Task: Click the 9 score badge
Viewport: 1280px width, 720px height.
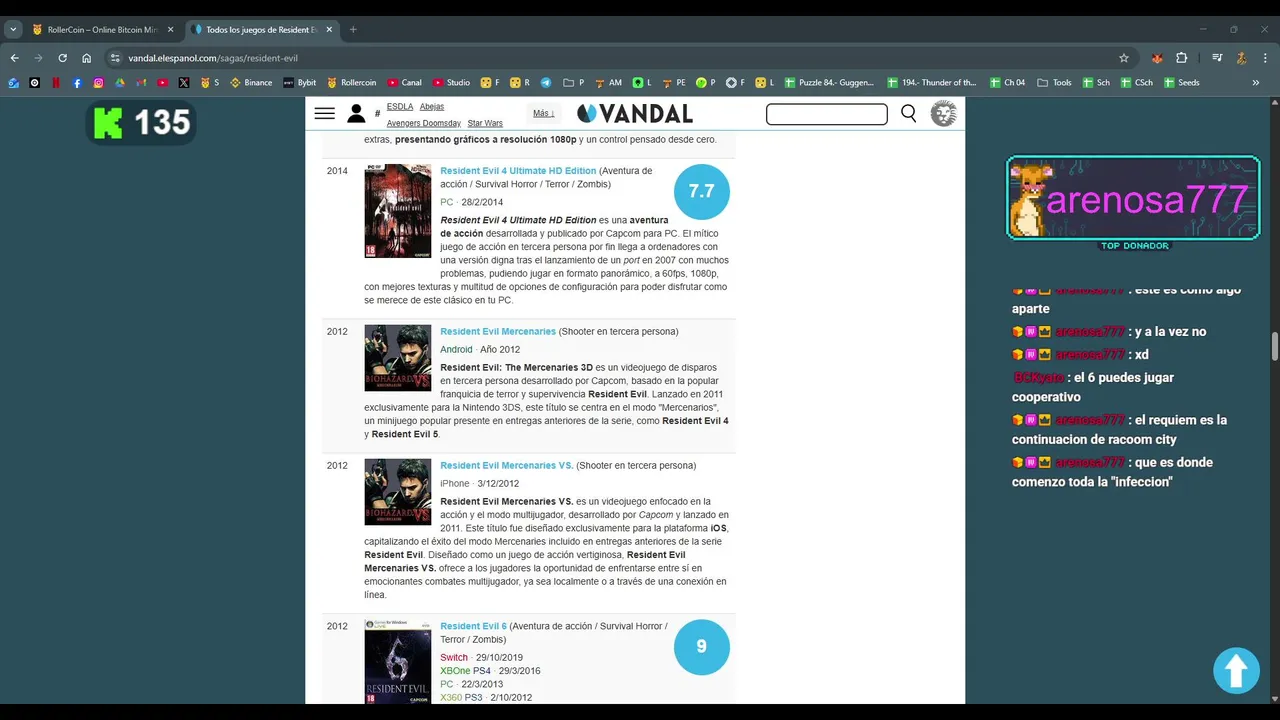Action: point(702,646)
